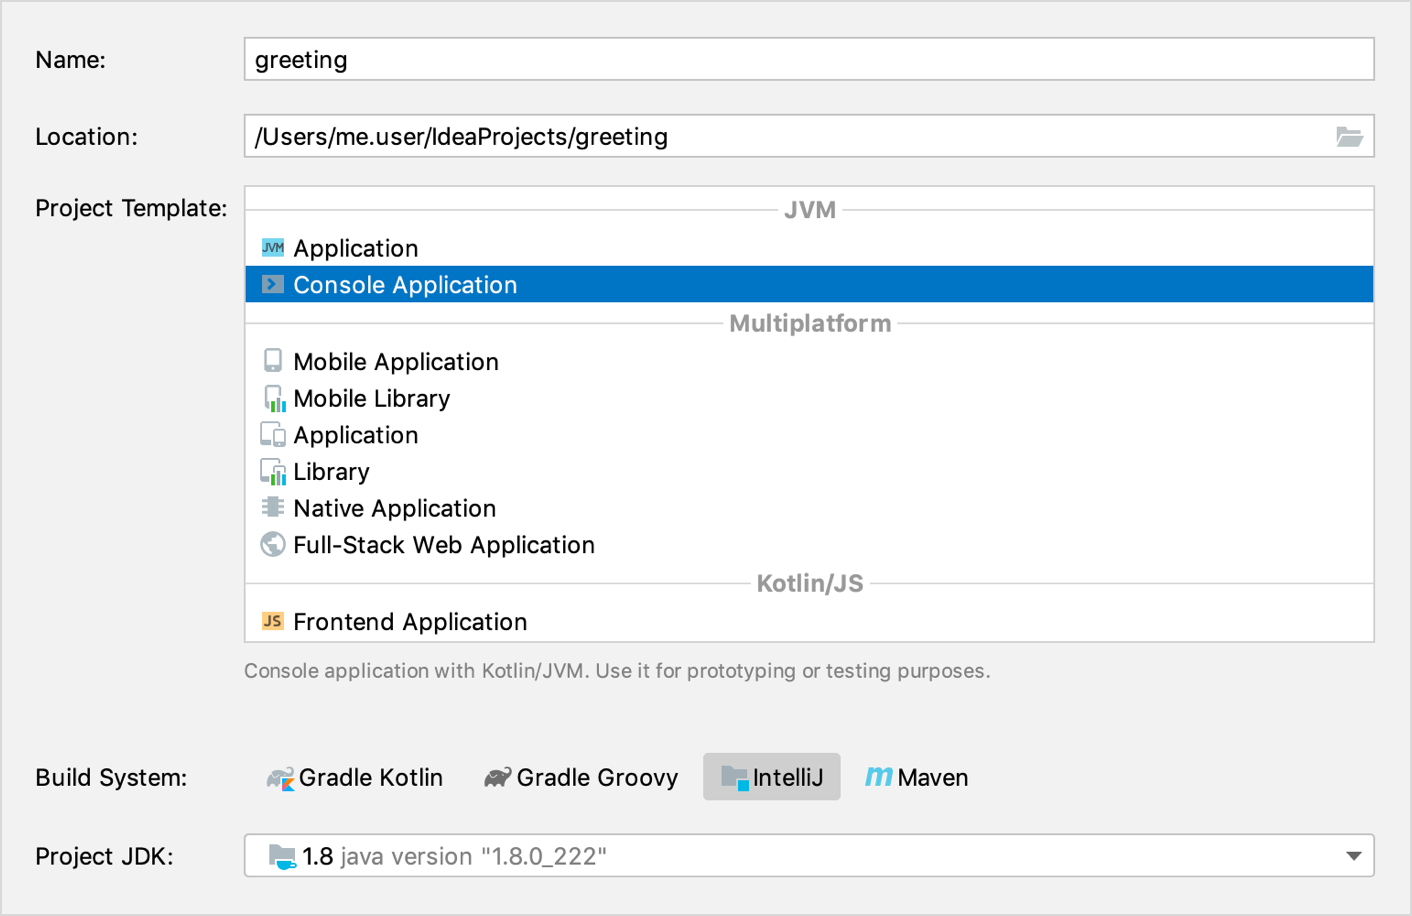Select the Mobile Library icon

(272, 398)
